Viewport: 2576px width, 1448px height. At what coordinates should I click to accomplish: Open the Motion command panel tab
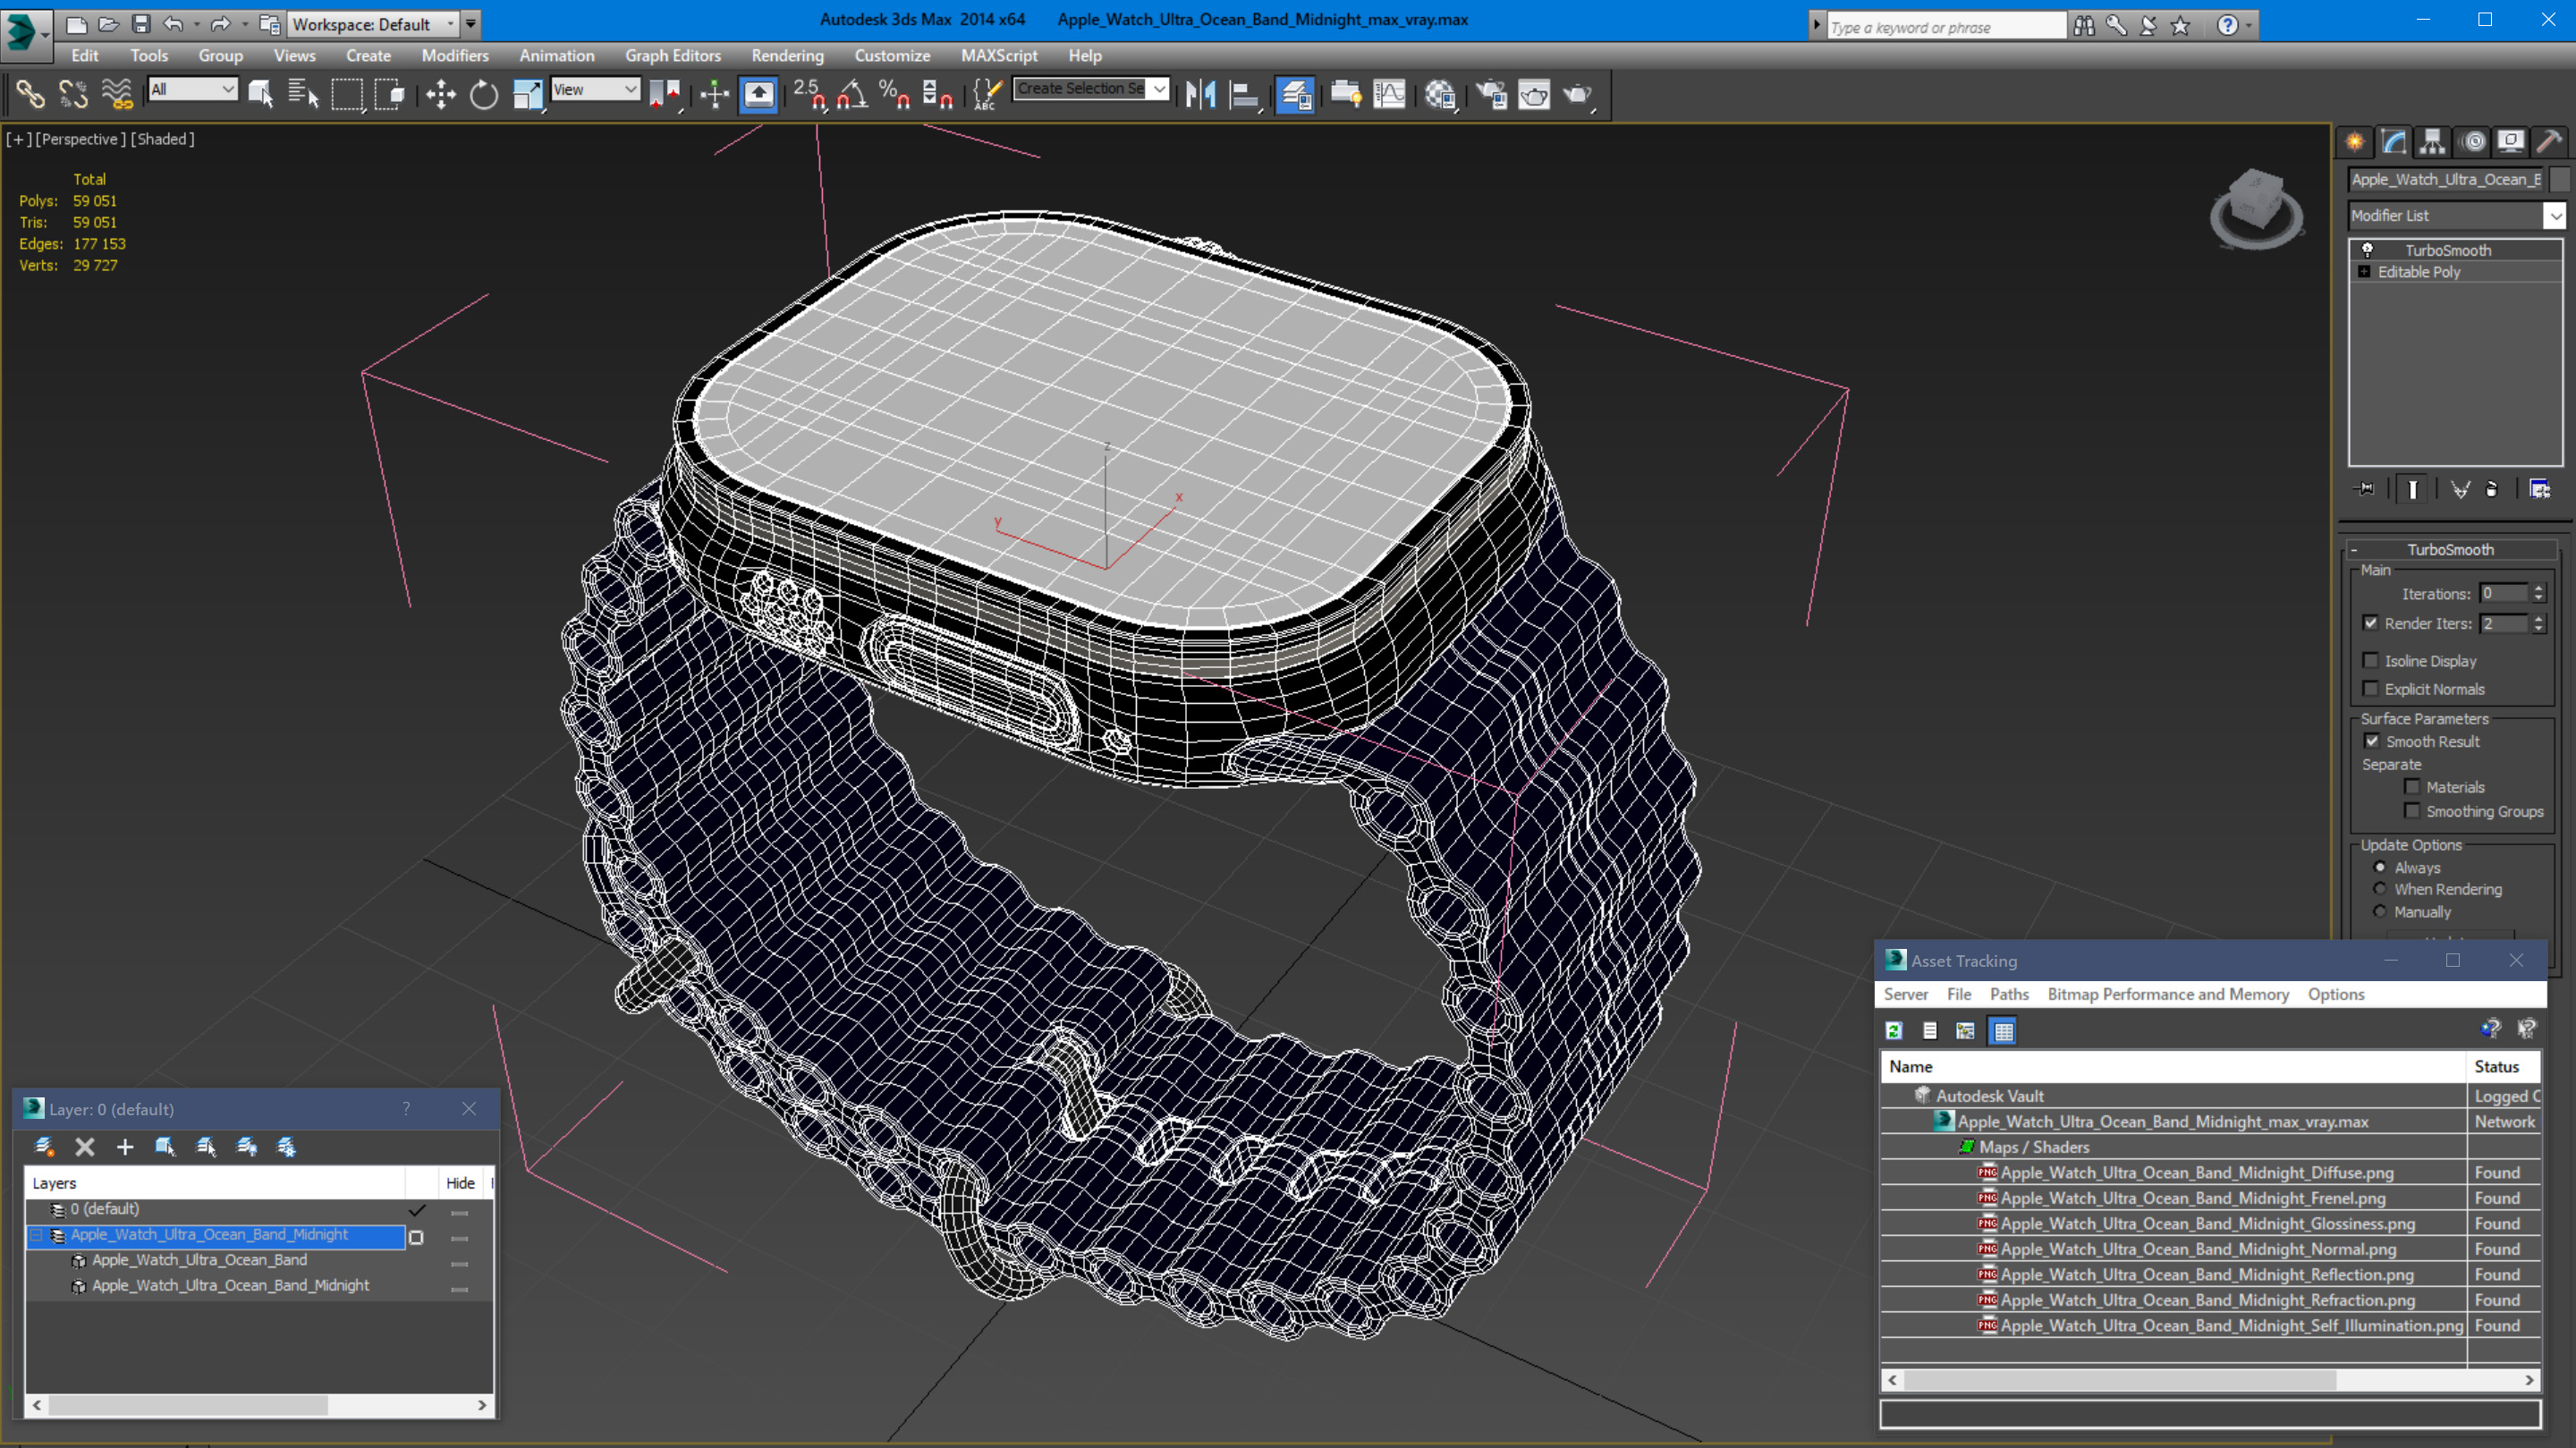(2473, 141)
